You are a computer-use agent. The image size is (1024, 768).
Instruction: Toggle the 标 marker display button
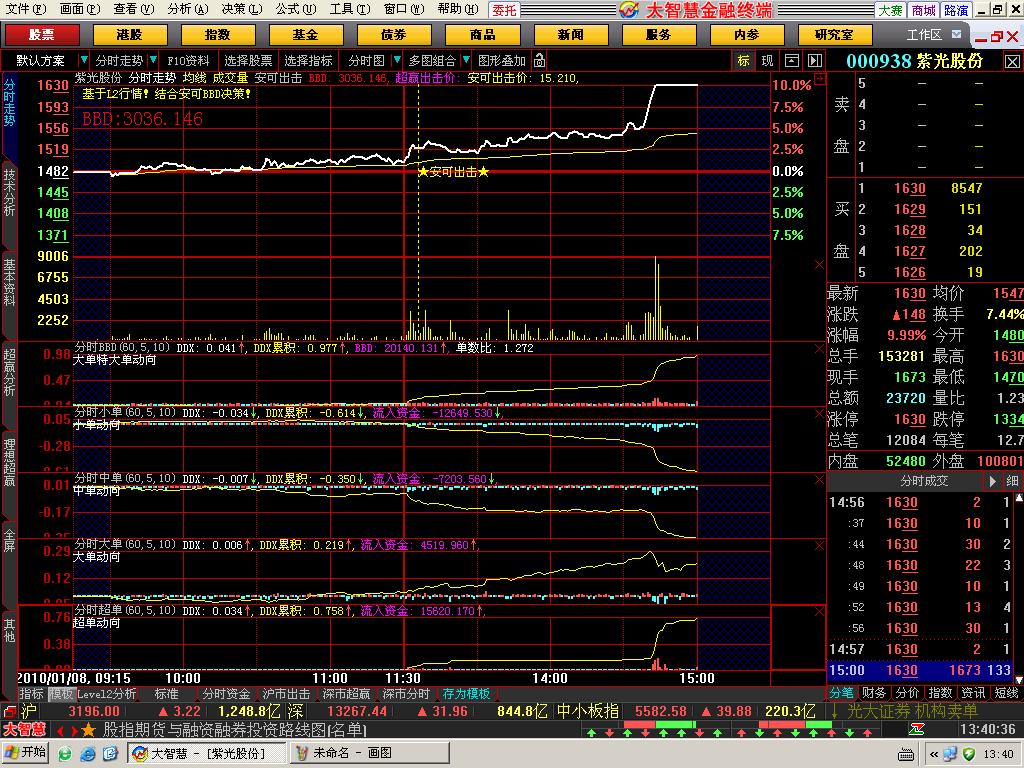click(743, 60)
